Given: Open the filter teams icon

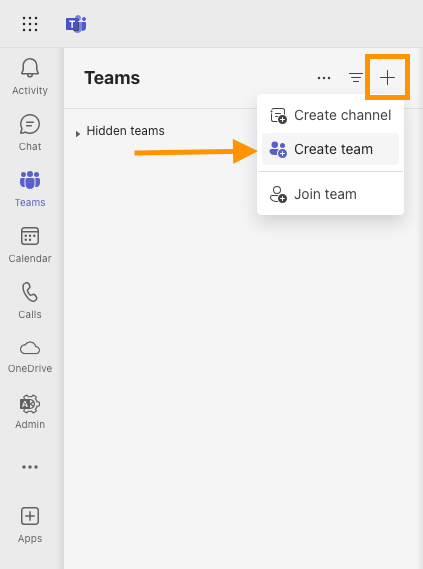Looking at the screenshot, I should tap(356, 78).
